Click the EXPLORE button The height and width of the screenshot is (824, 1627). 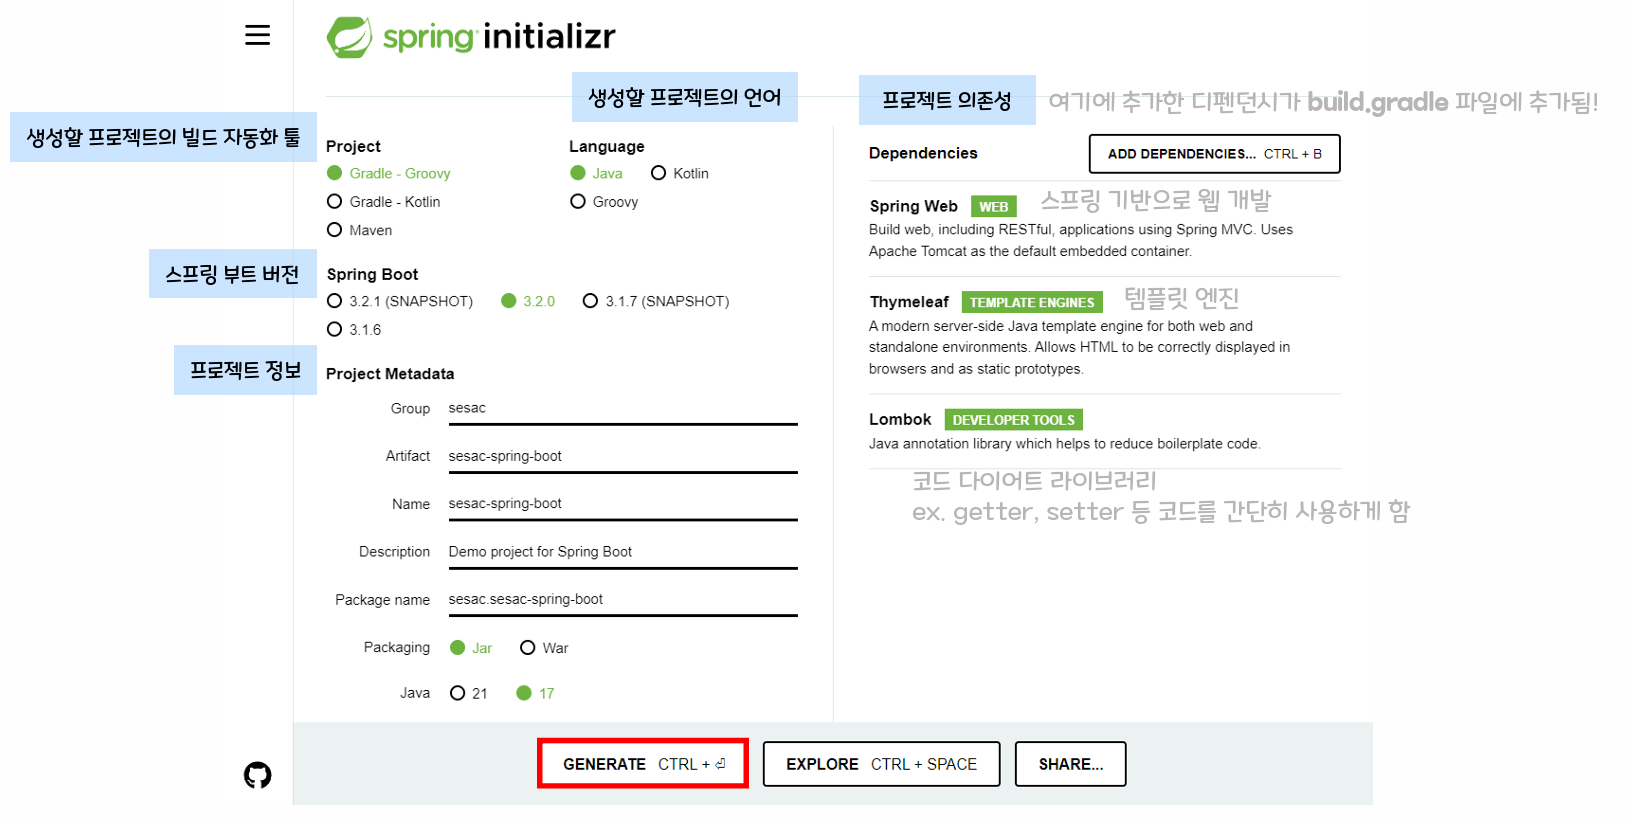[x=881, y=764]
